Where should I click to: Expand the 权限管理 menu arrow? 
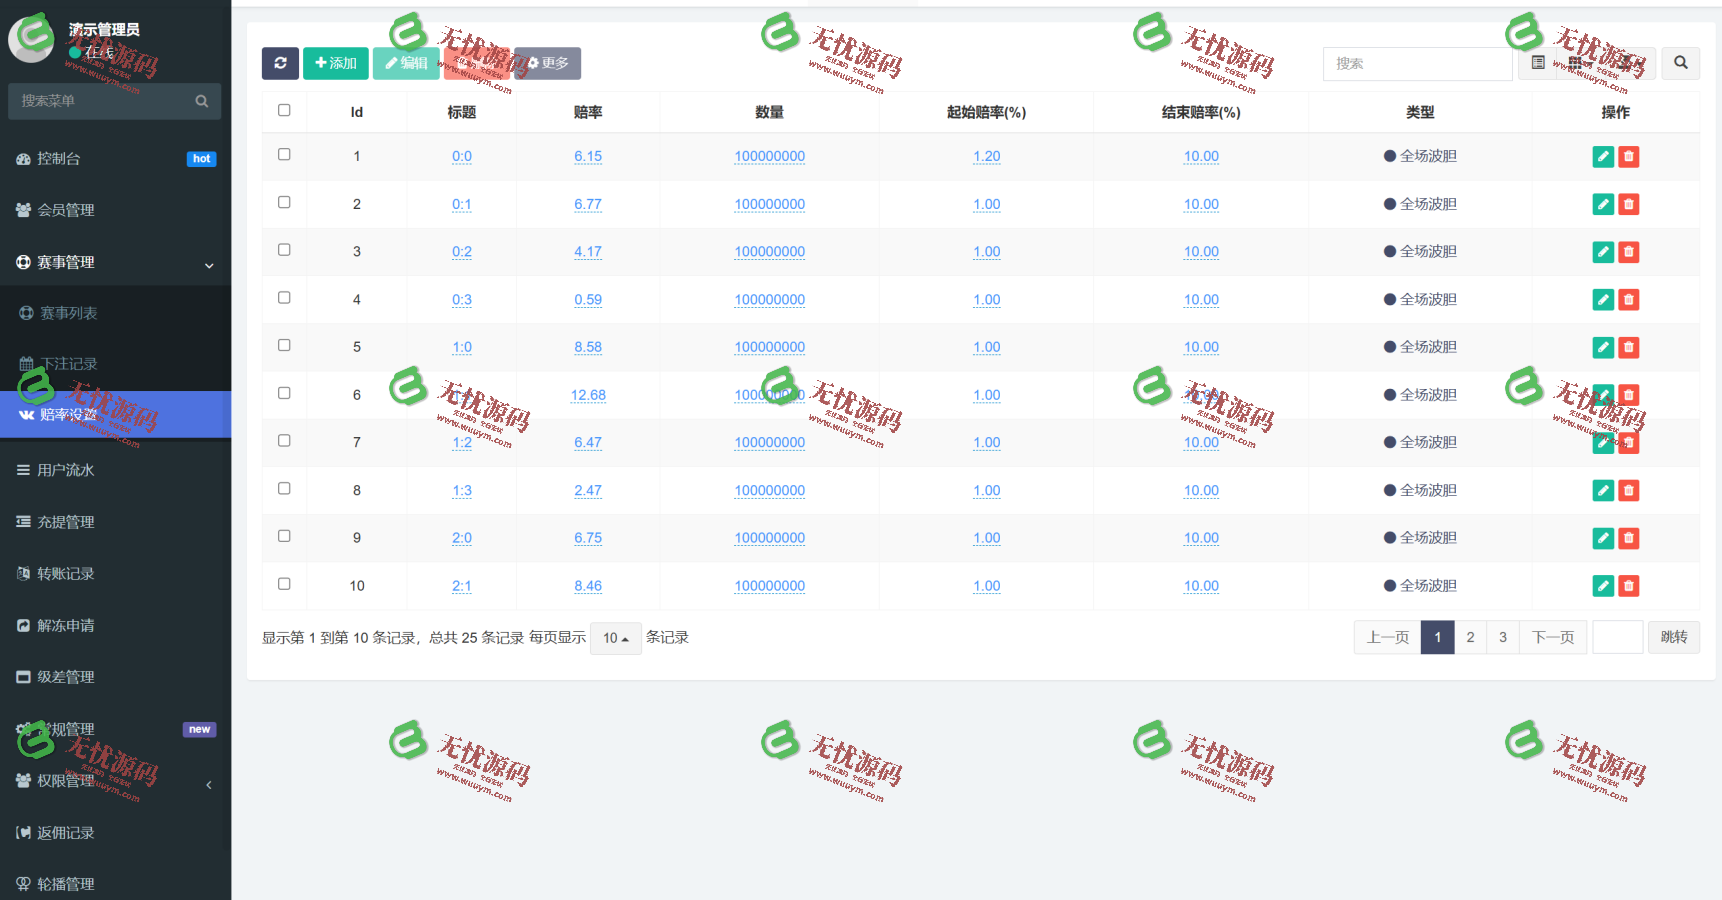209,784
